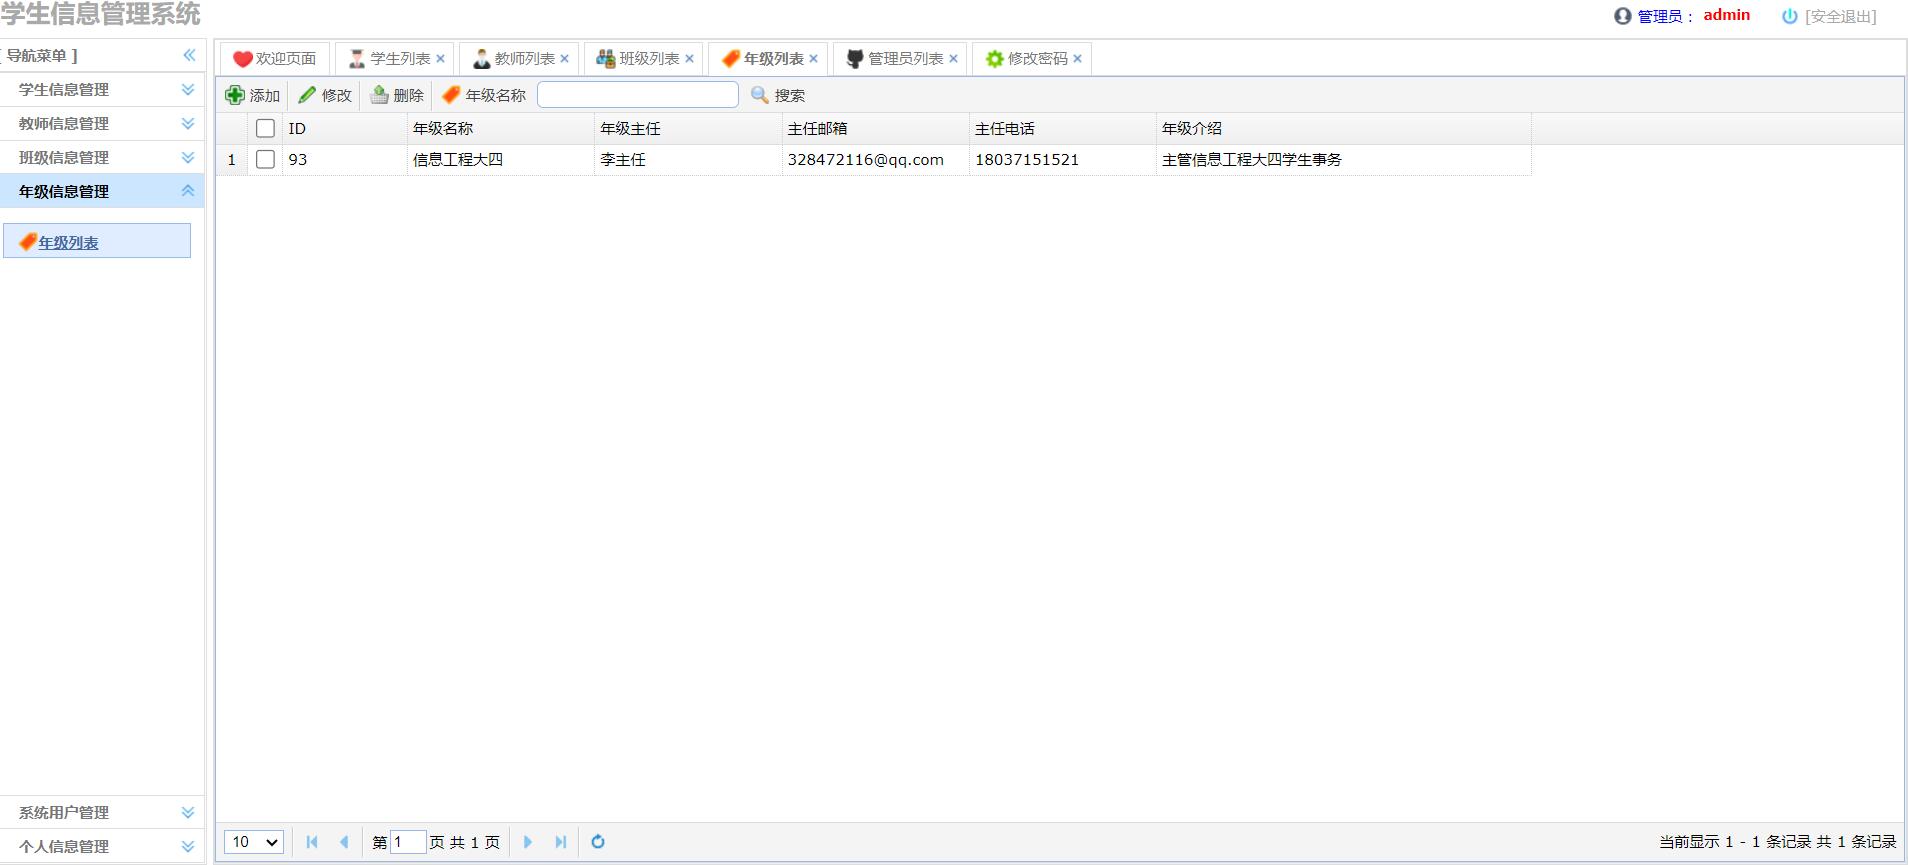Viewport: 1908px width, 865px height.
Task: Click the 年级介绍 column header
Action: coord(1343,128)
